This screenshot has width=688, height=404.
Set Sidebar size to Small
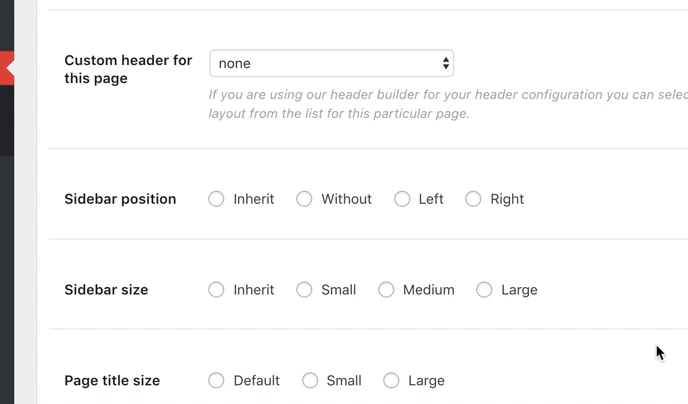[304, 290]
